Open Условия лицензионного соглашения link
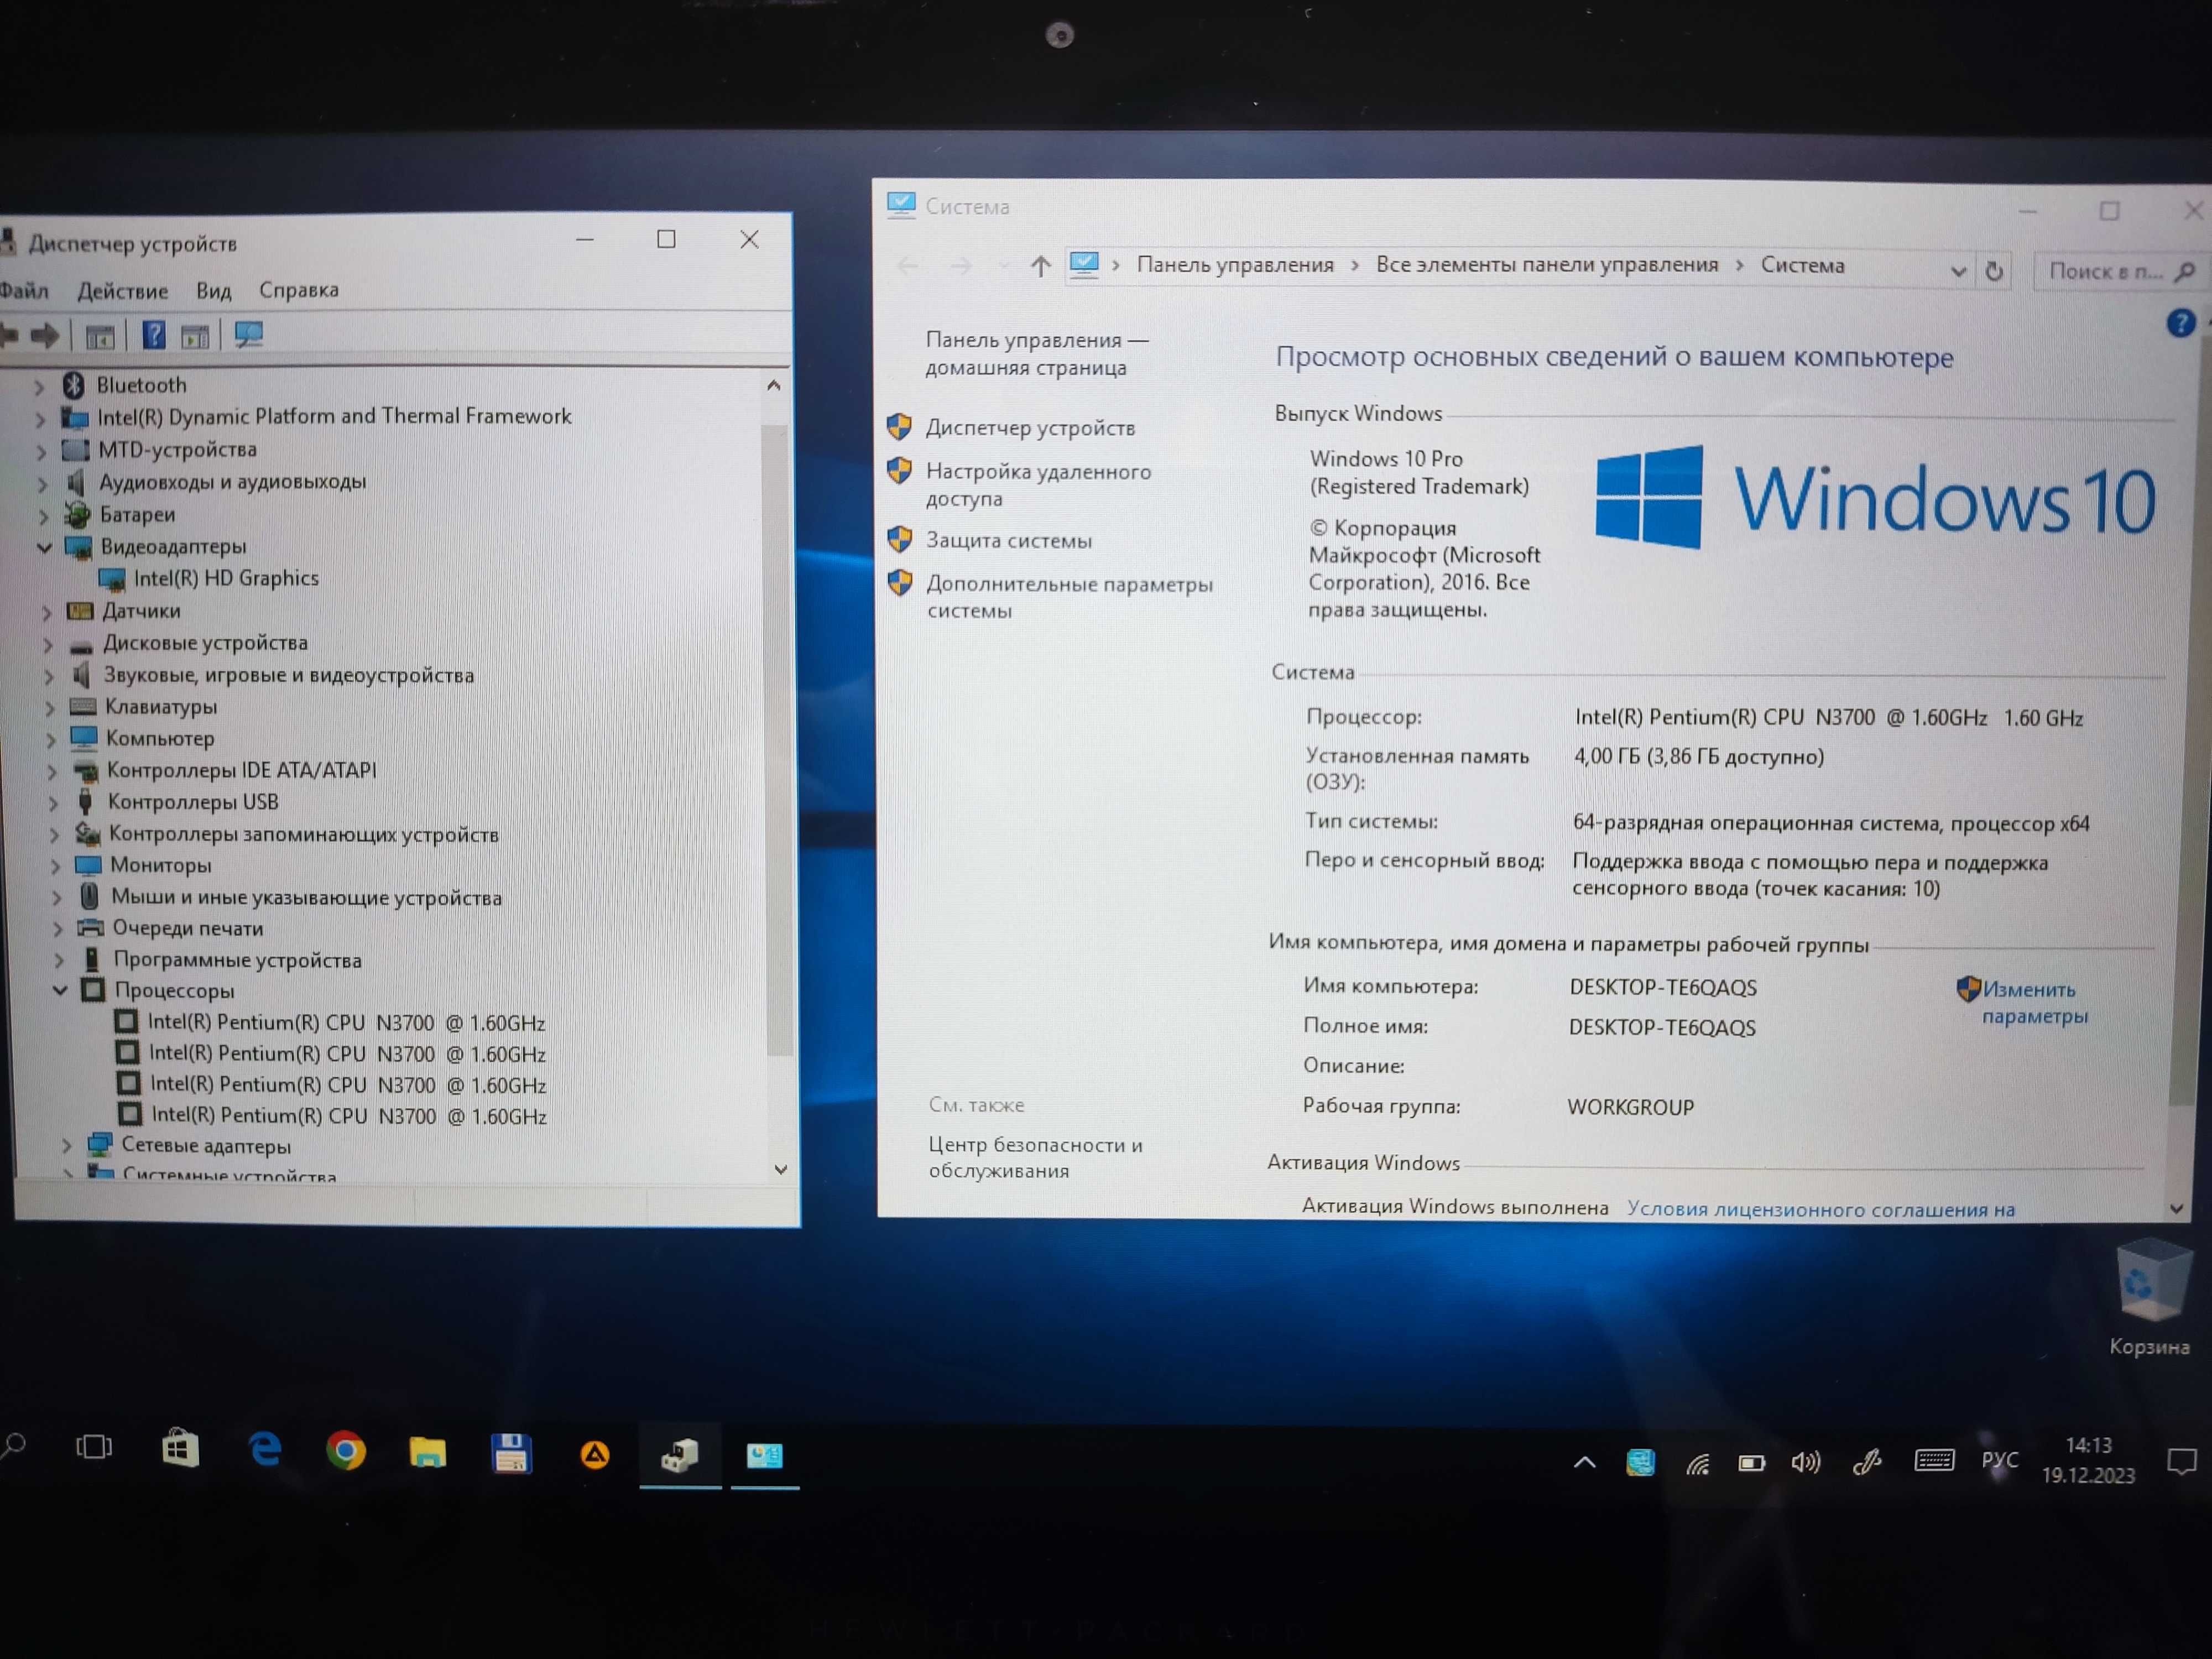Viewport: 2212px width, 1659px height. 1820,1209
